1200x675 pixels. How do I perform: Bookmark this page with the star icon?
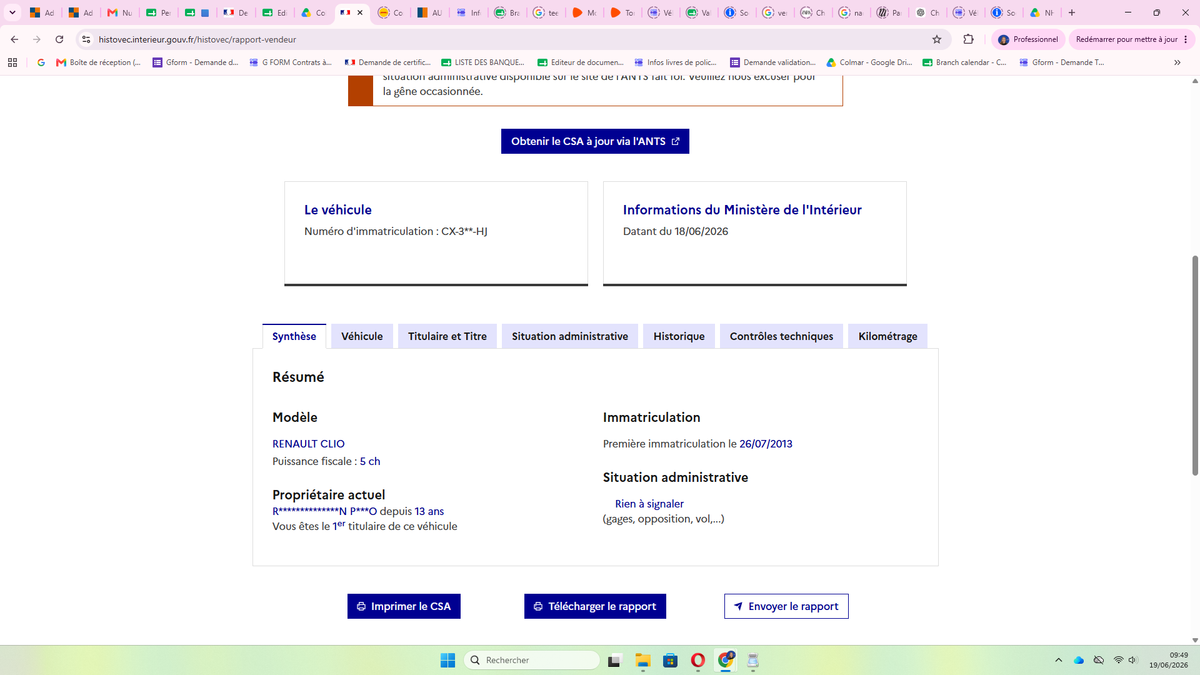(x=937, y=39)
